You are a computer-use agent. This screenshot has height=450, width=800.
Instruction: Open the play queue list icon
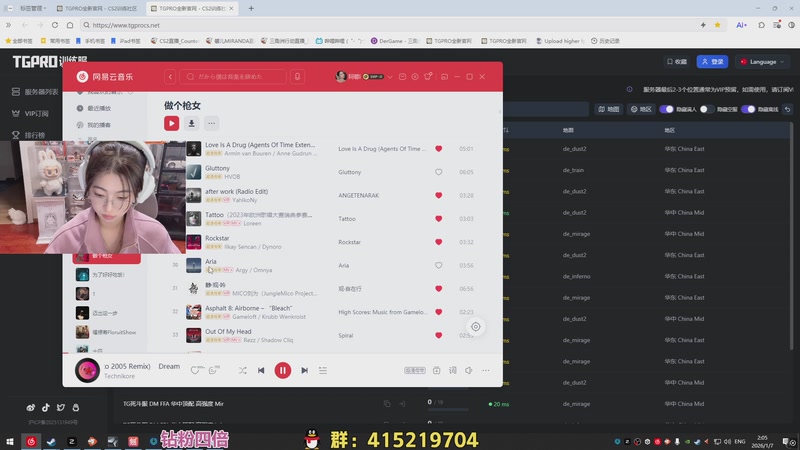pos(323,370)
